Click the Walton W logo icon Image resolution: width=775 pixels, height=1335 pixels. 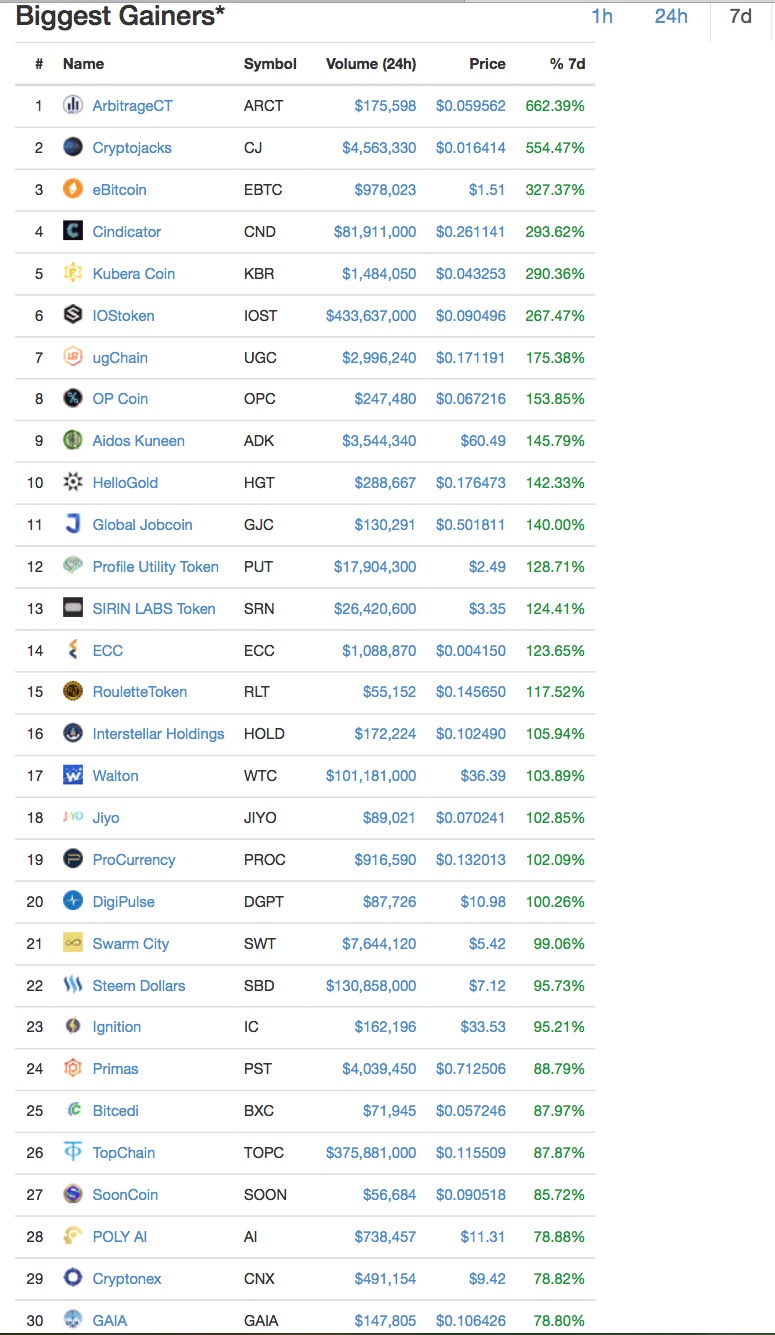pyautogui.click(x=73, y=775)
